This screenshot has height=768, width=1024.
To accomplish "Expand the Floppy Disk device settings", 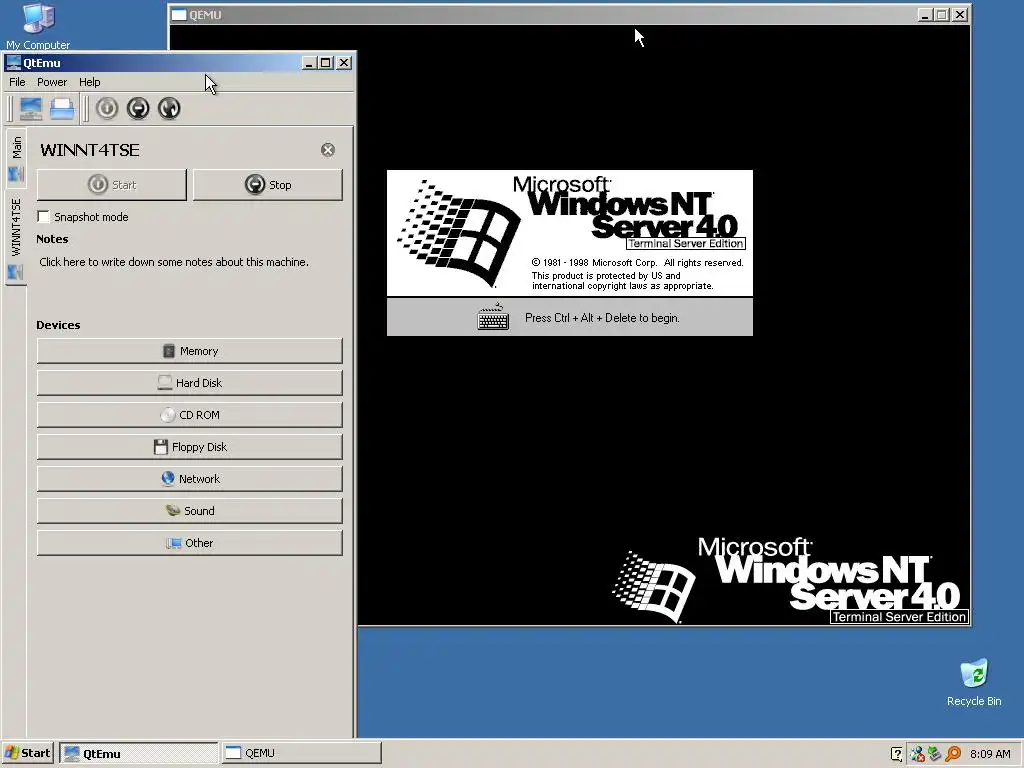I will coord(189,447).
